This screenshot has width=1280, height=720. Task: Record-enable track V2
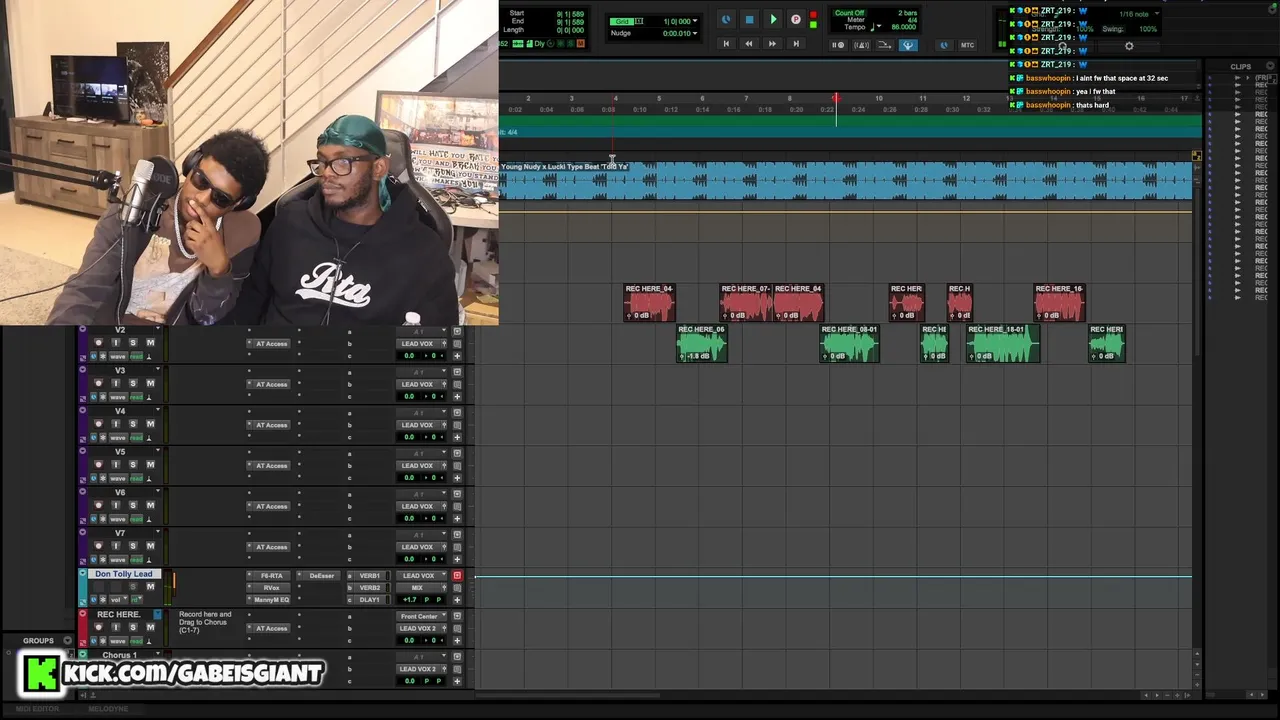click(x=98, y=343)
